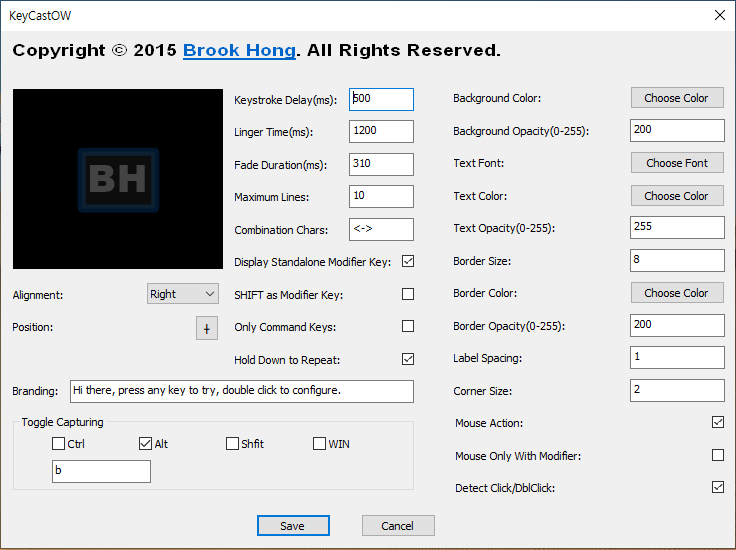Focus the Keystroke Delay input field
This screenshot has height=550, width=736.
[x=381, y=99]
